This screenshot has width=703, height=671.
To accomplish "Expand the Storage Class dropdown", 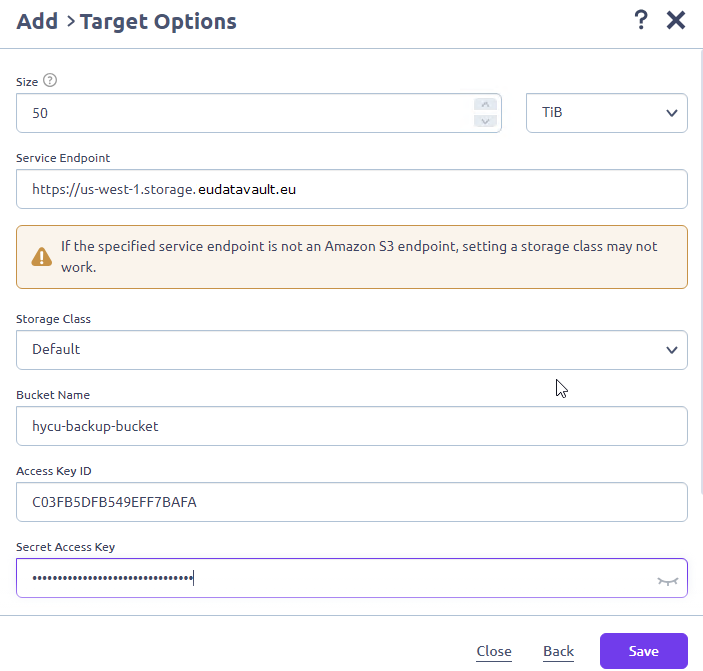I will (352, 350).
